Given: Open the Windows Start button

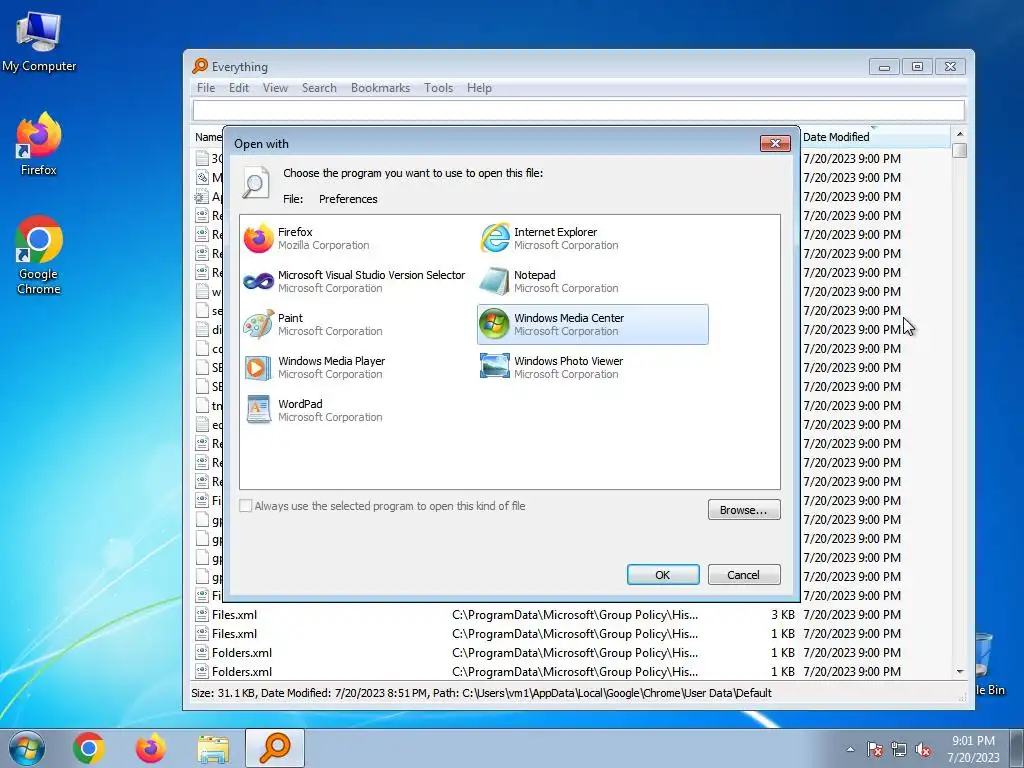Looking at the screenshot, I should click(27, 748).
